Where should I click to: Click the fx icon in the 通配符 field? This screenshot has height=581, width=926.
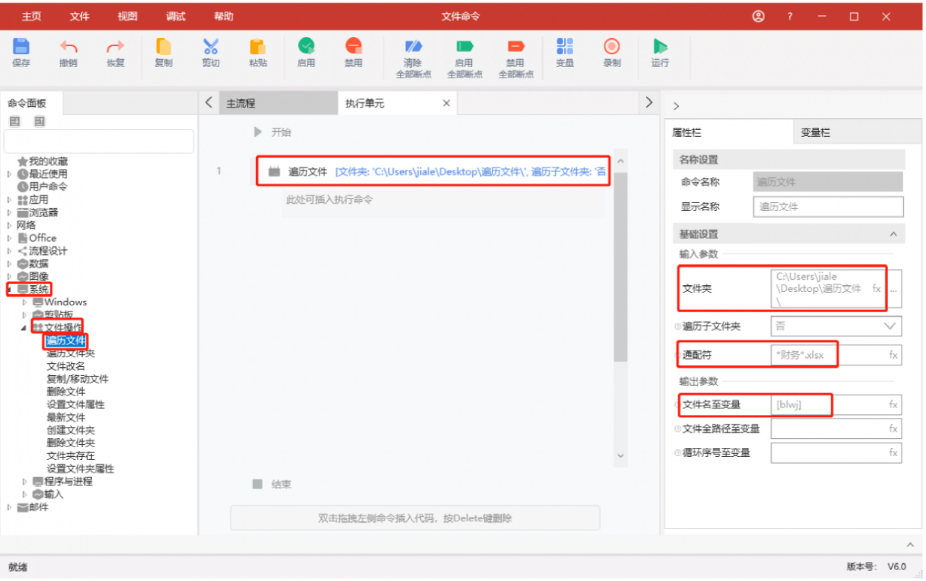[893, 355]
